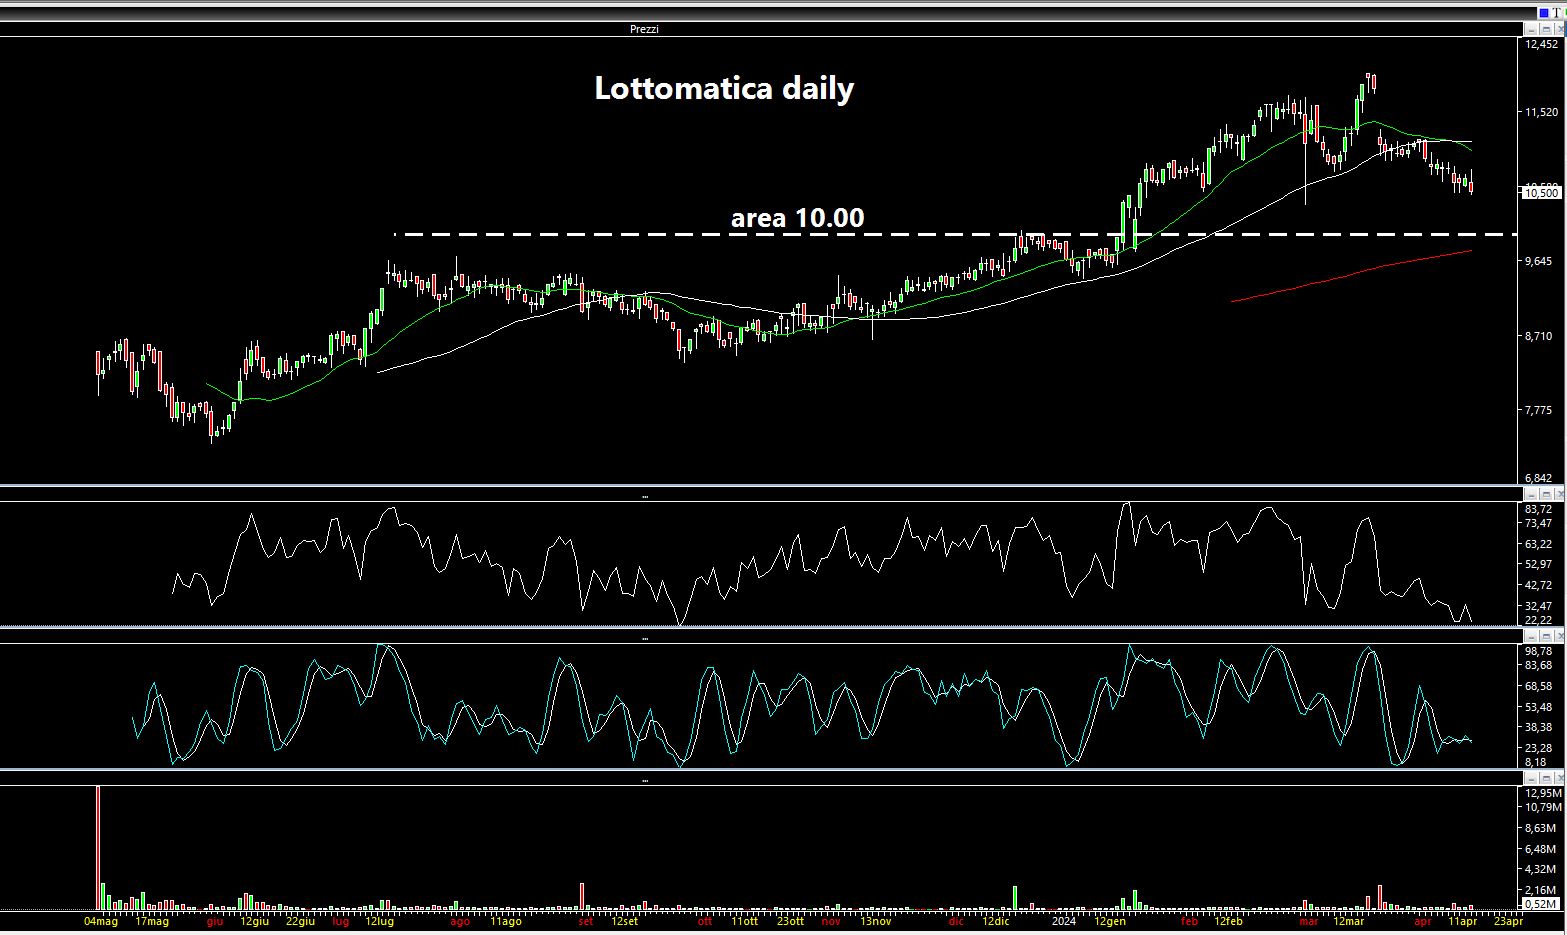Click the 12,95M volume scale value
The width and height of the screenshot is (1567, 935).
(1542, 793)
